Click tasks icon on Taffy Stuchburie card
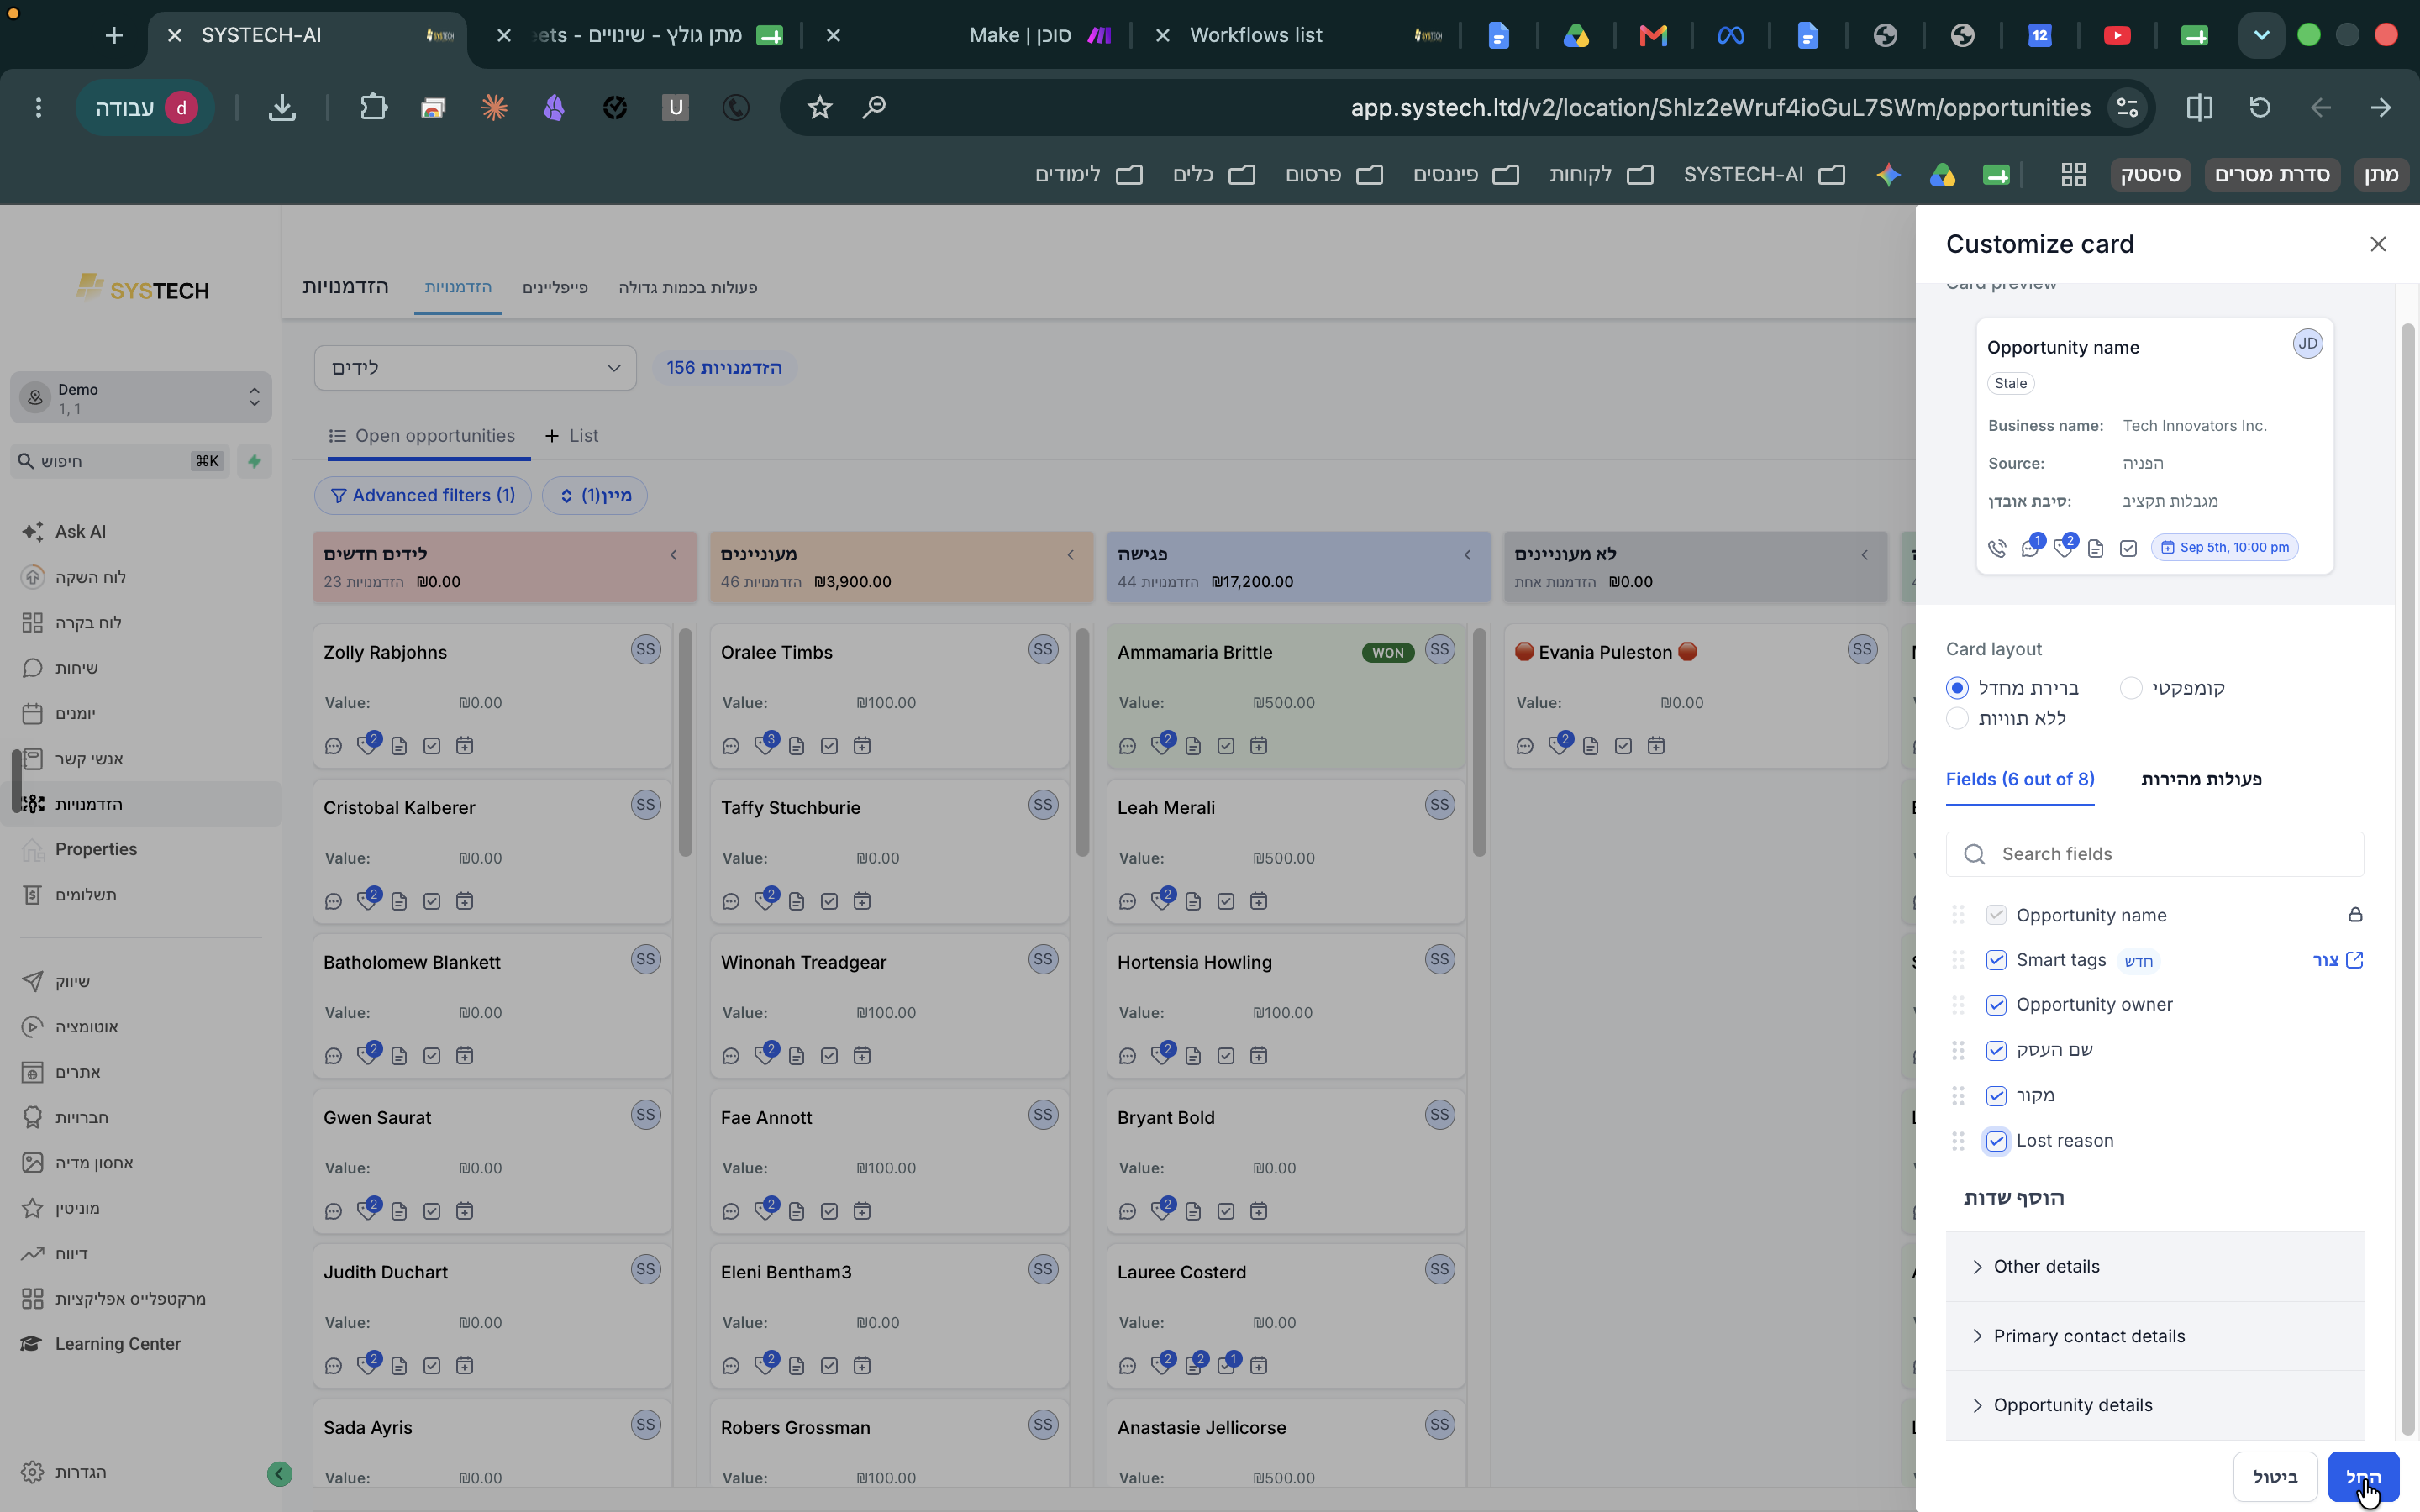Viewport: 2420px width, 1512px height. (x=830, y=902)
